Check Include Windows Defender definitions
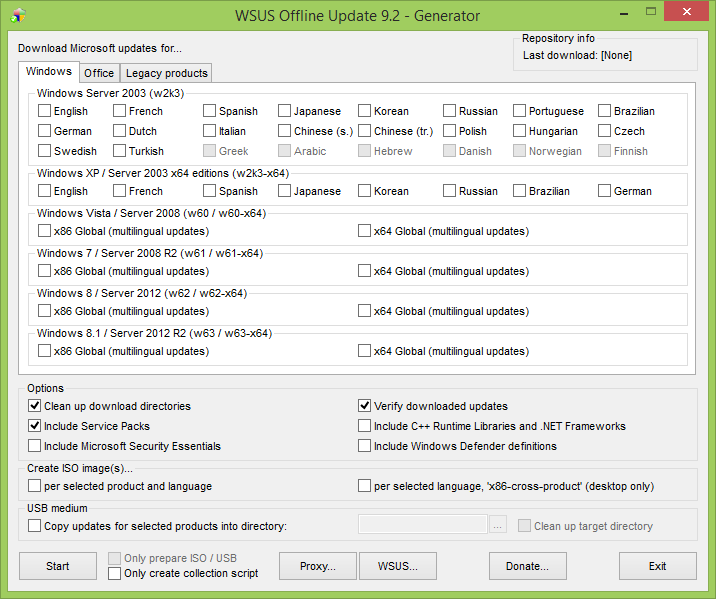 (366, 446)
